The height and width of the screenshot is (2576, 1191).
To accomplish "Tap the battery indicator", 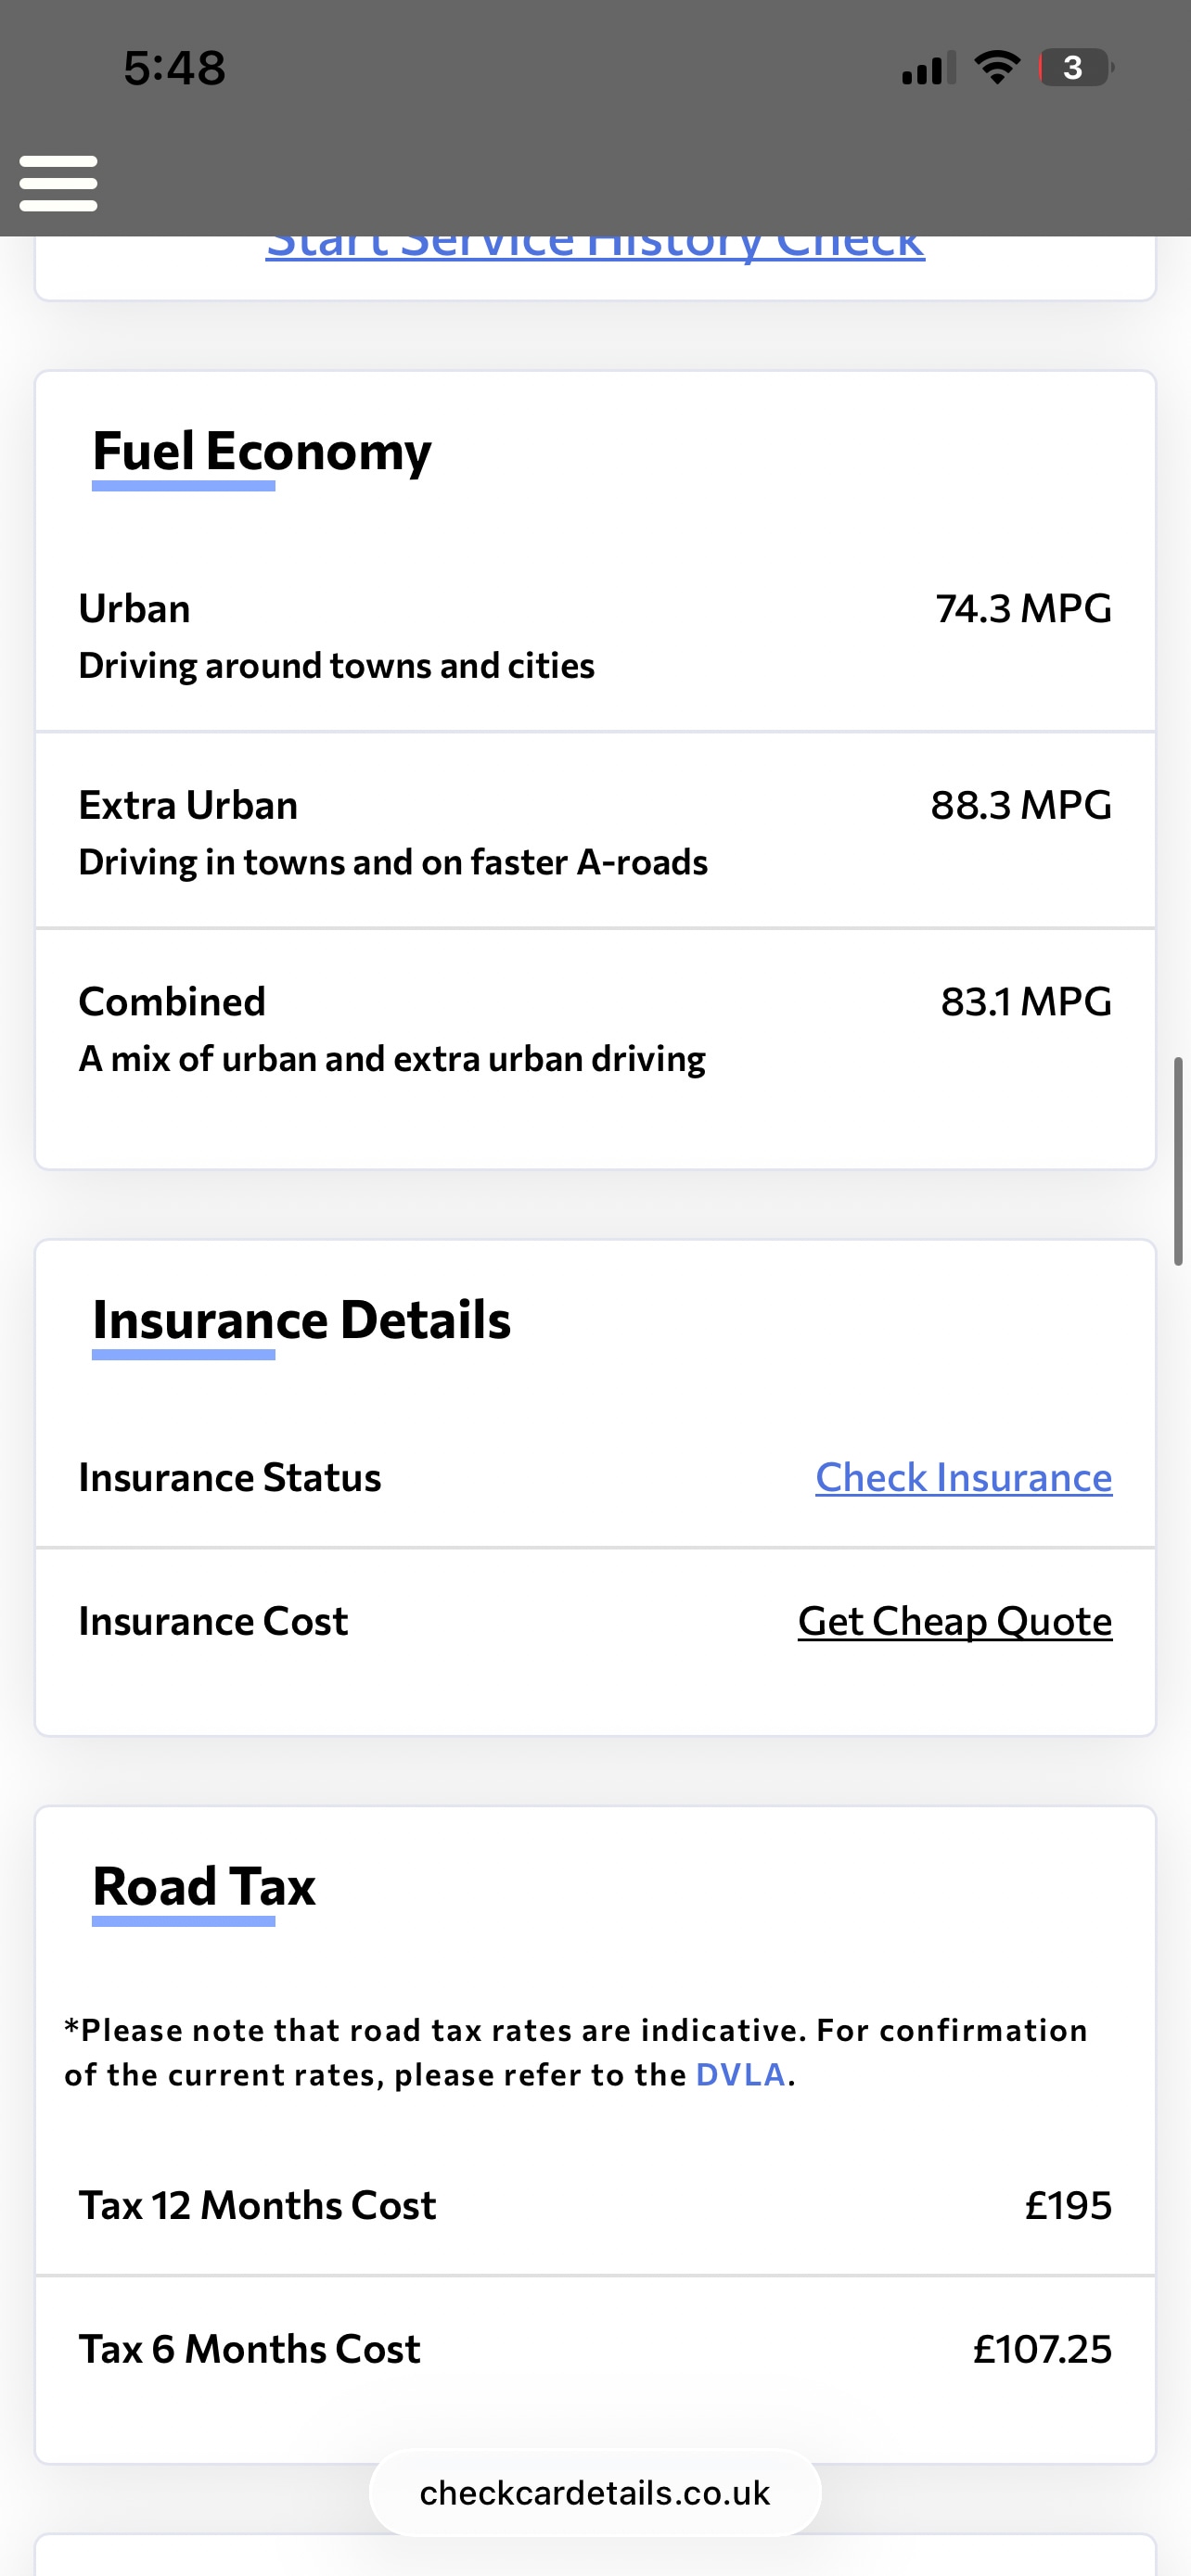I will point(1075,67).
